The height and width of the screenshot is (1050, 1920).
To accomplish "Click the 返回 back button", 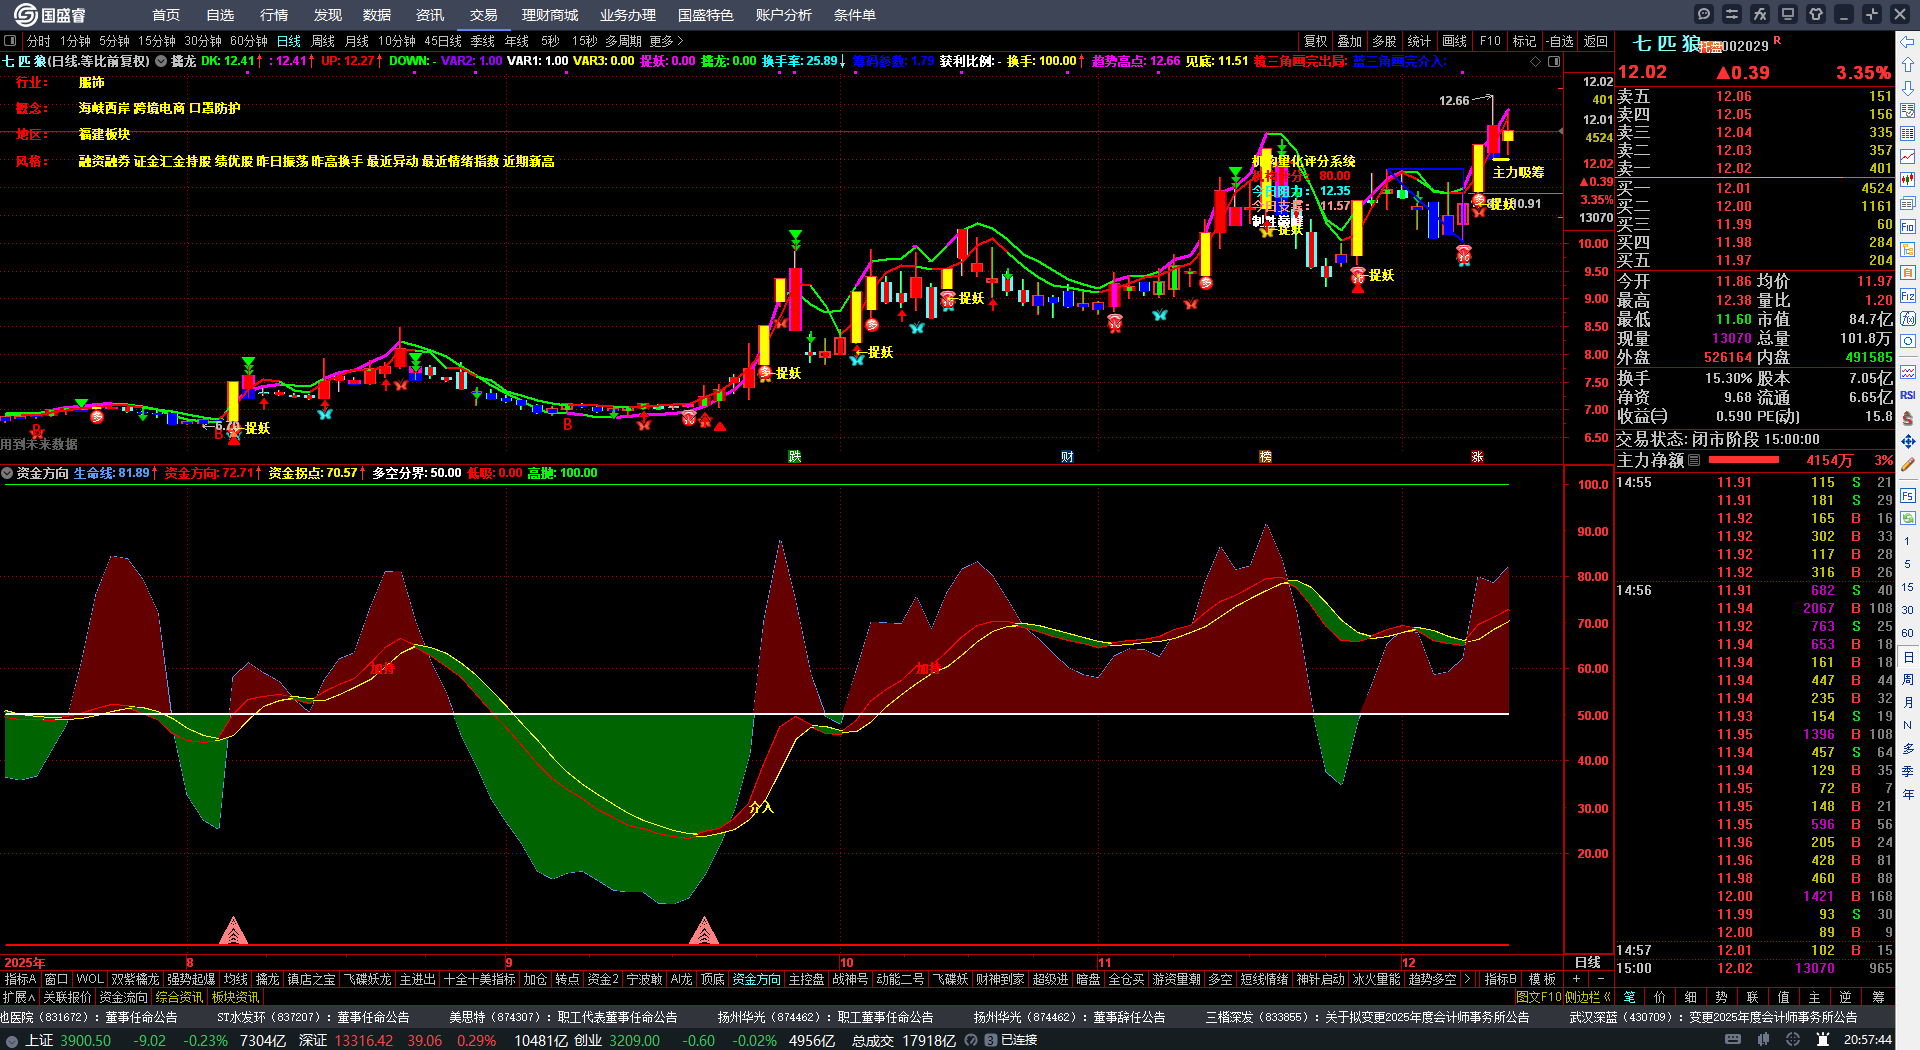I will pos(1596,41).
